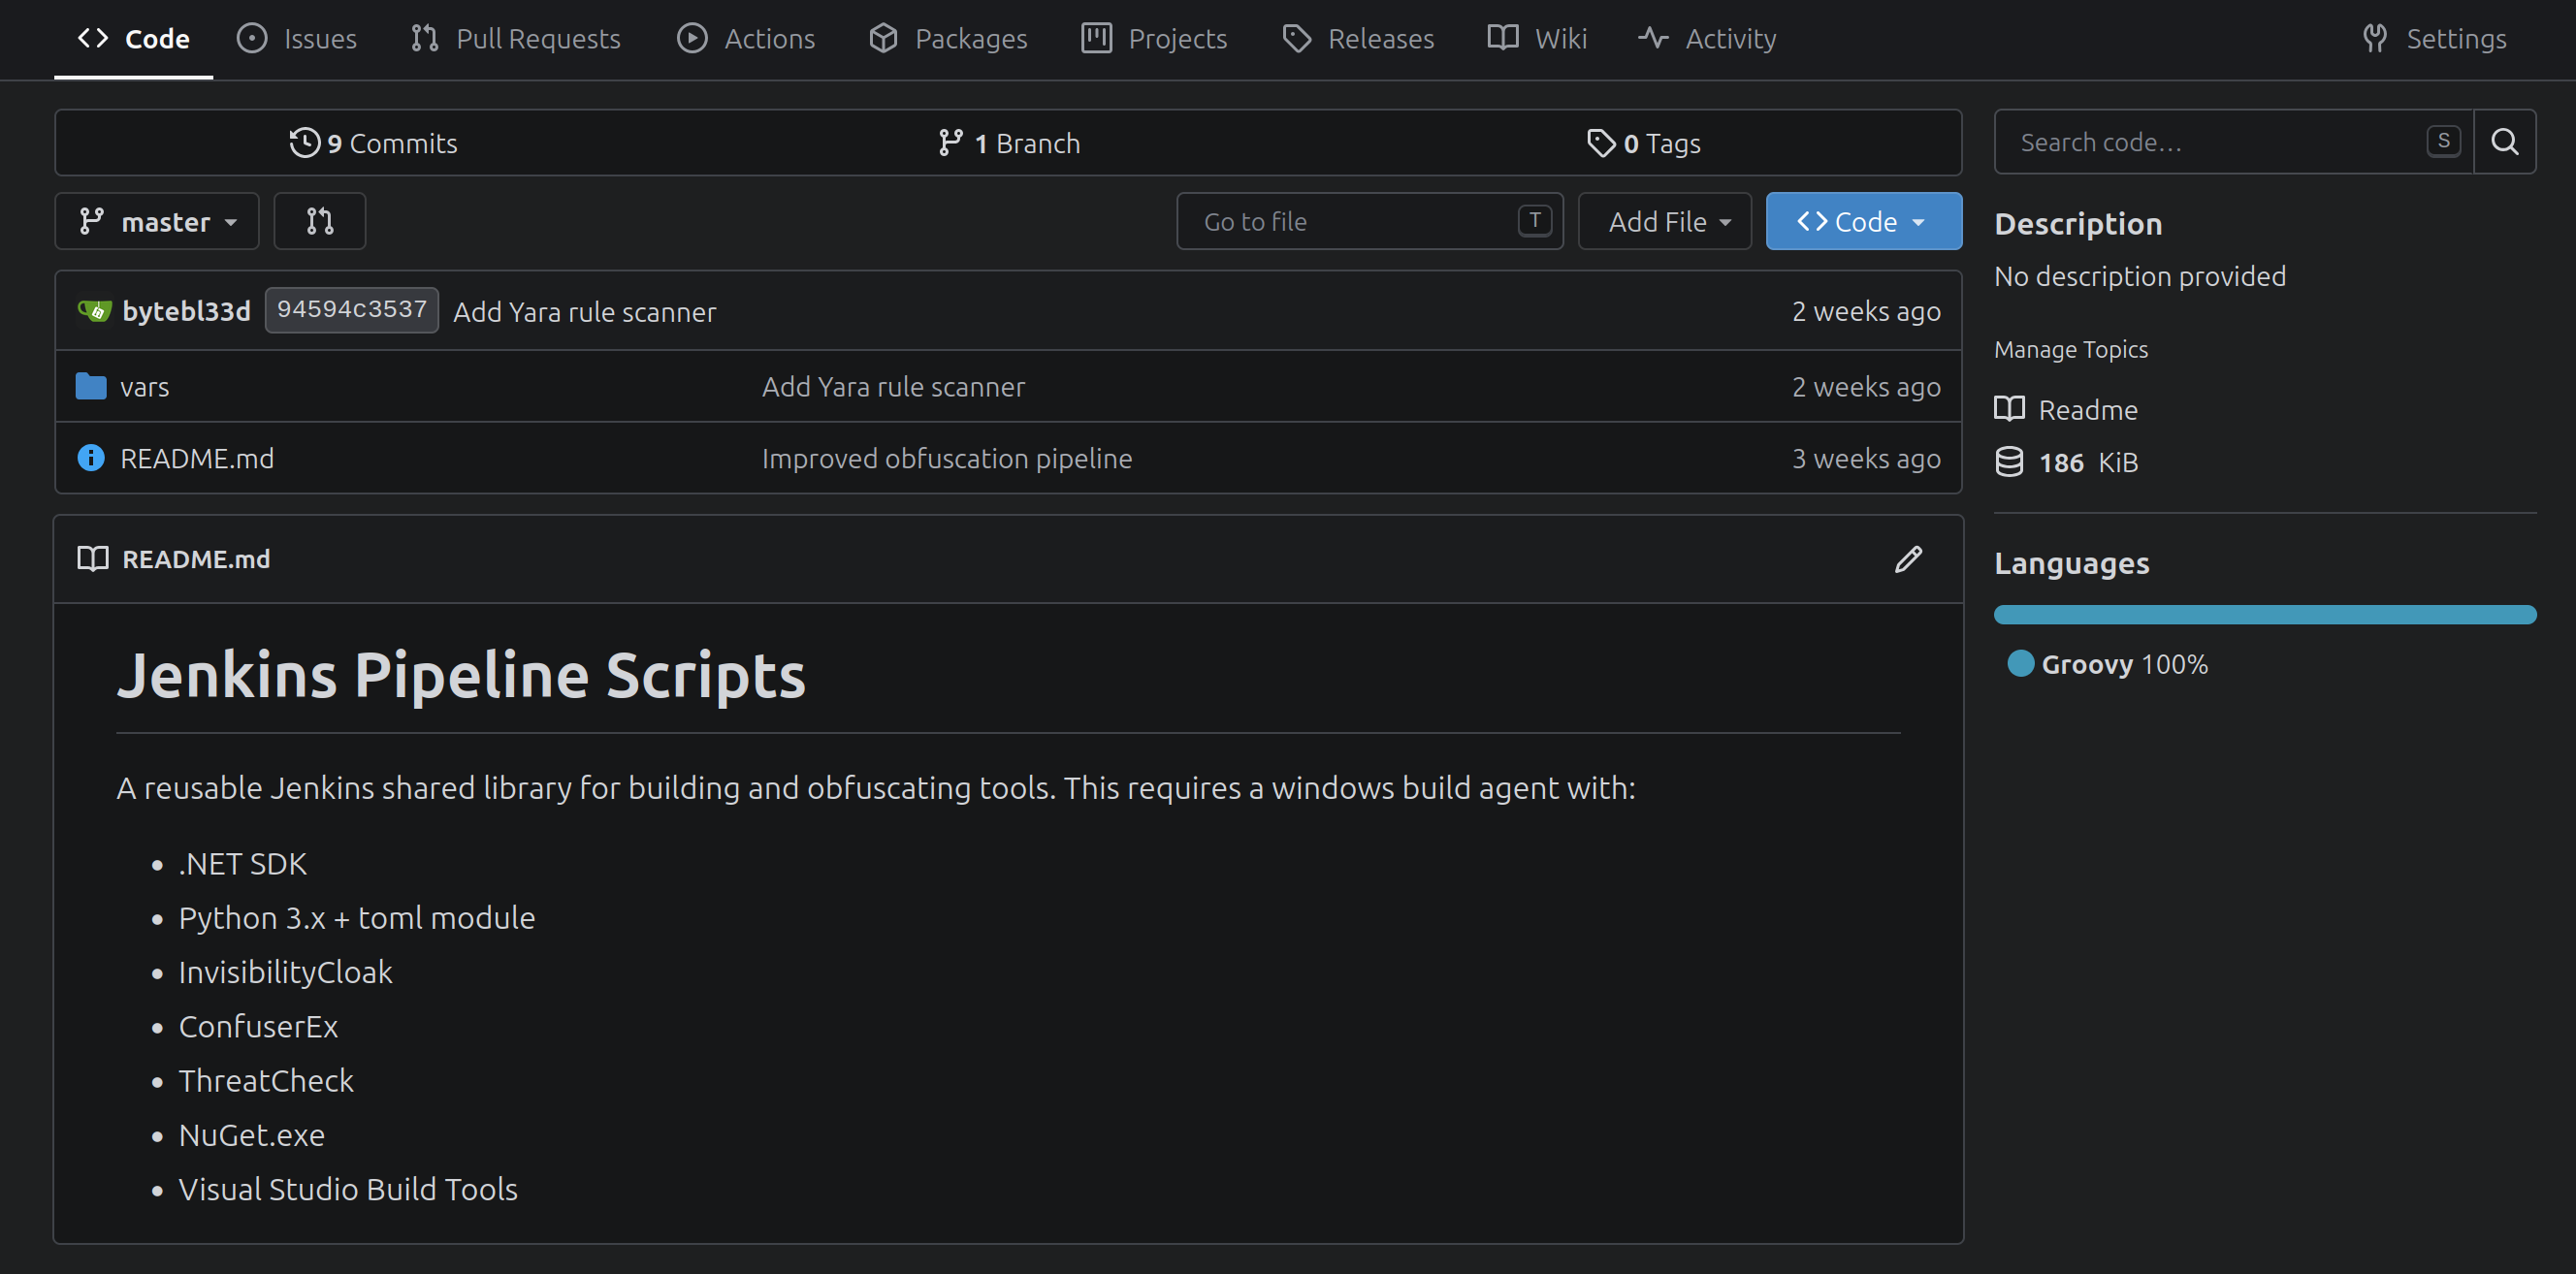Click the database size icon
The width and height of the screenshot is (2576, 1274).
[x=2010, y=462]
